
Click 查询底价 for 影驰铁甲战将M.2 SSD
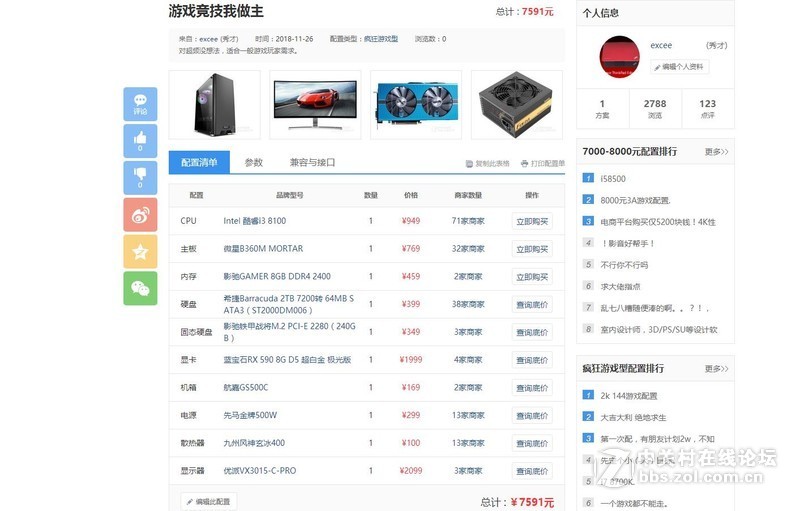(x=532, y=332)
